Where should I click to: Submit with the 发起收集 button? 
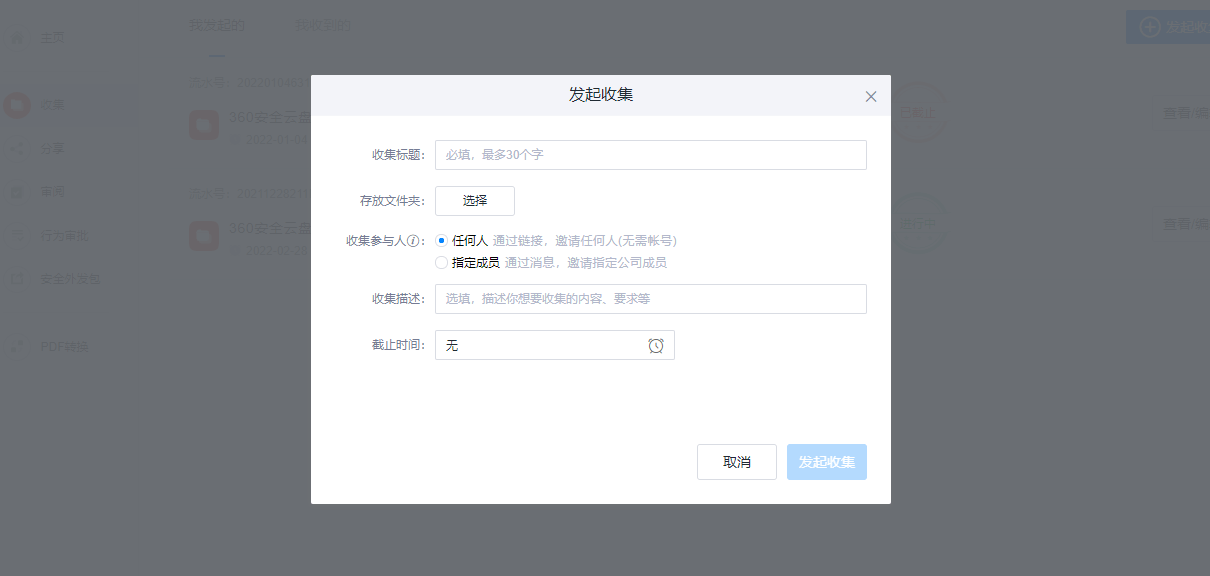(x=826, y=461)
